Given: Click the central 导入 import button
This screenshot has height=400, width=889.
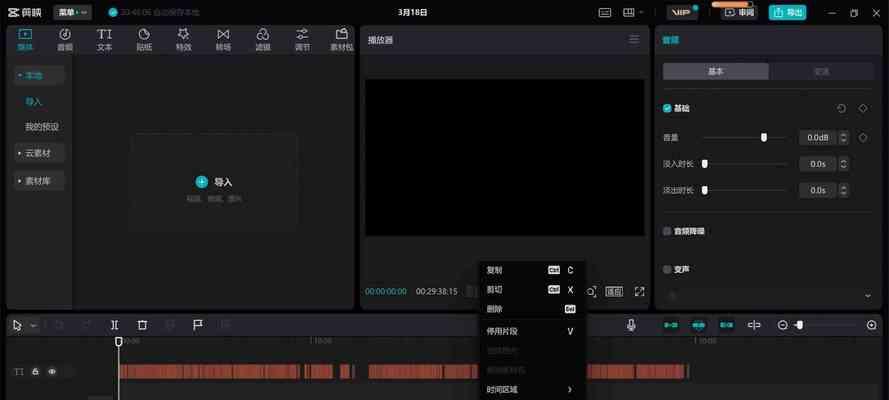Looking at the screenshot, I should pos(214,182).
